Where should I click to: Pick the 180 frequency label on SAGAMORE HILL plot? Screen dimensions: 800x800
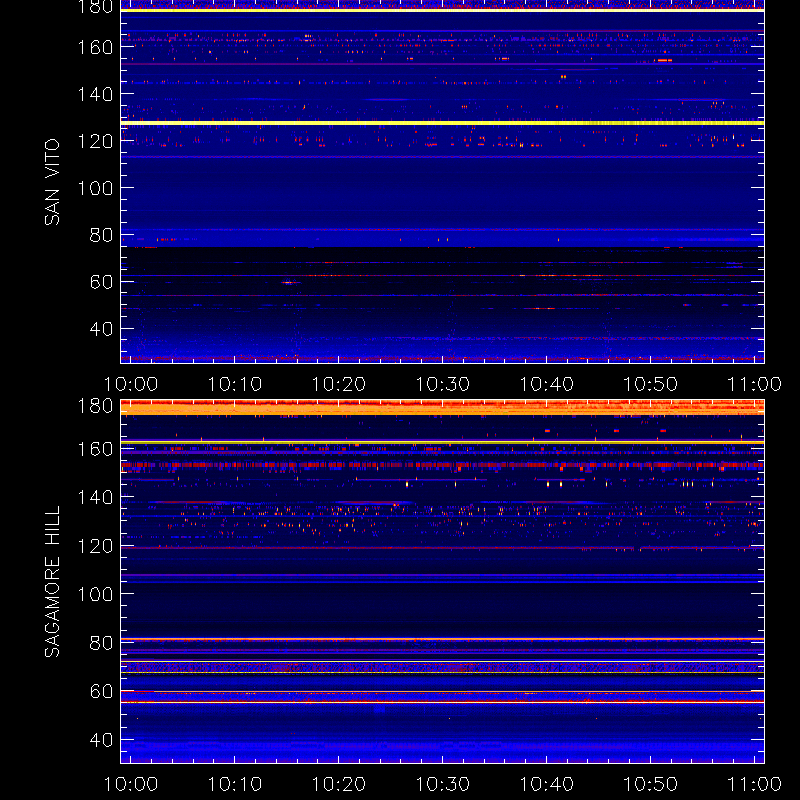[95, 406]
